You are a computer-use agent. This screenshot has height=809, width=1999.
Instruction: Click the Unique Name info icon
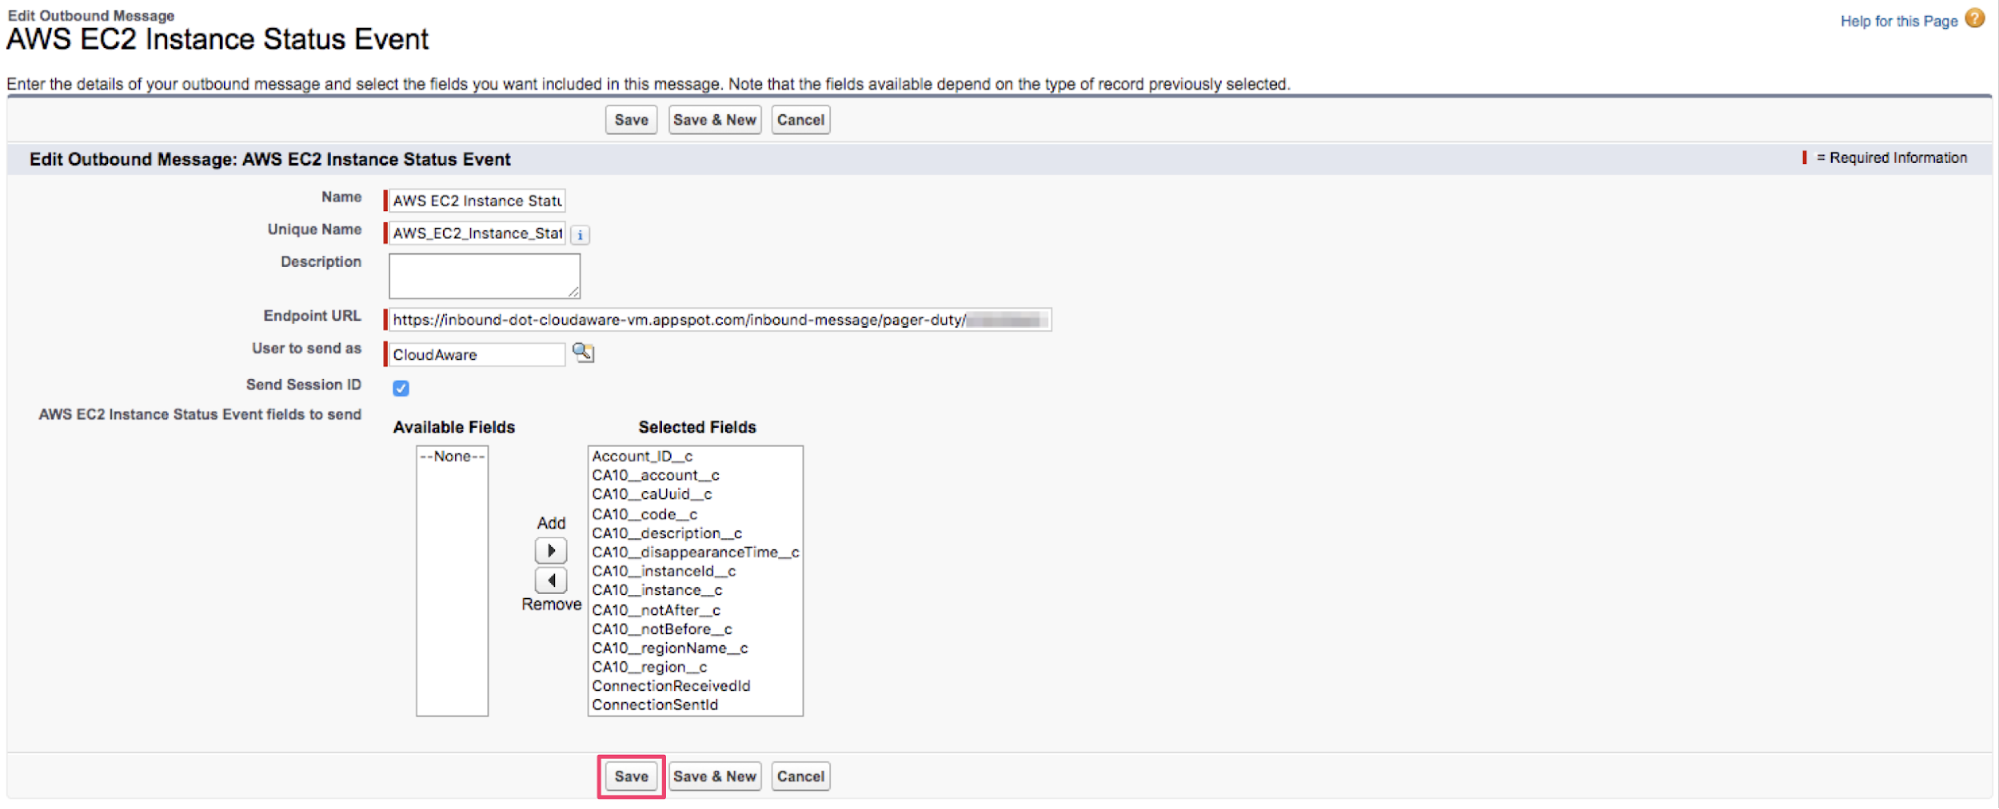coord(580,235)
